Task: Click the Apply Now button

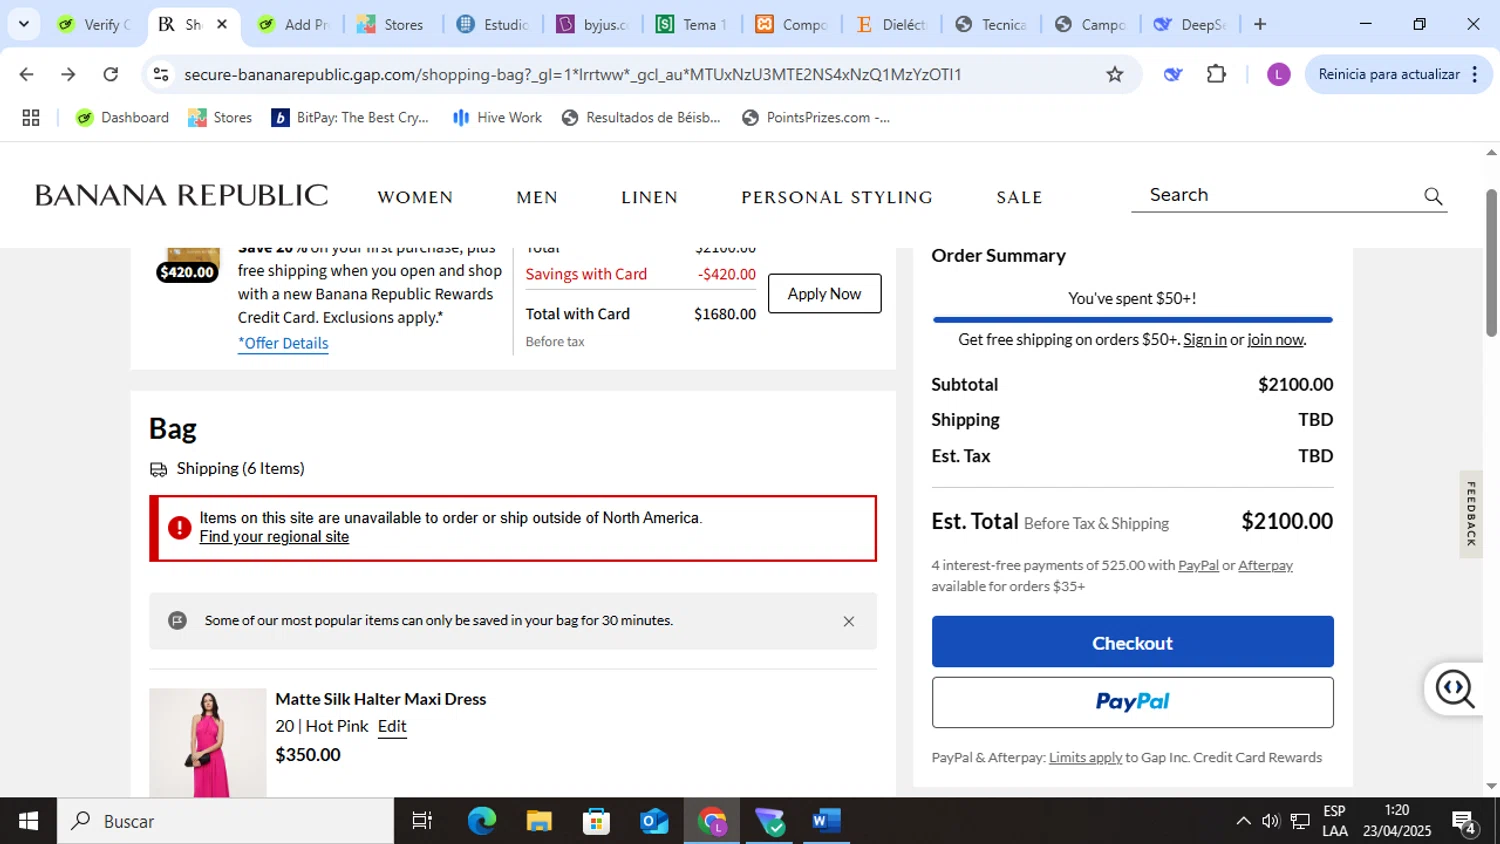Action: pos(824,293)
